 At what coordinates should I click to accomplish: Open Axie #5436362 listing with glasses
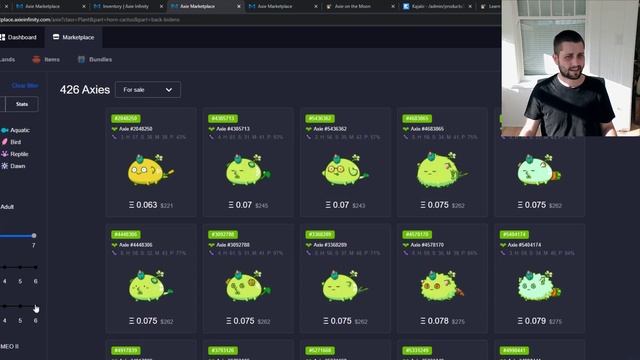pyautogui.click(x=345, y=162)
